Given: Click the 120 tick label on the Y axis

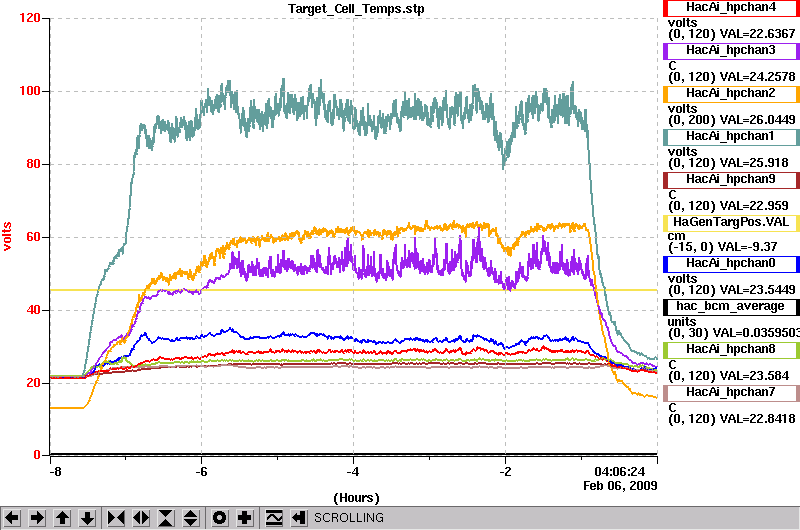Looking at the screenshot, I should (30, 18).
